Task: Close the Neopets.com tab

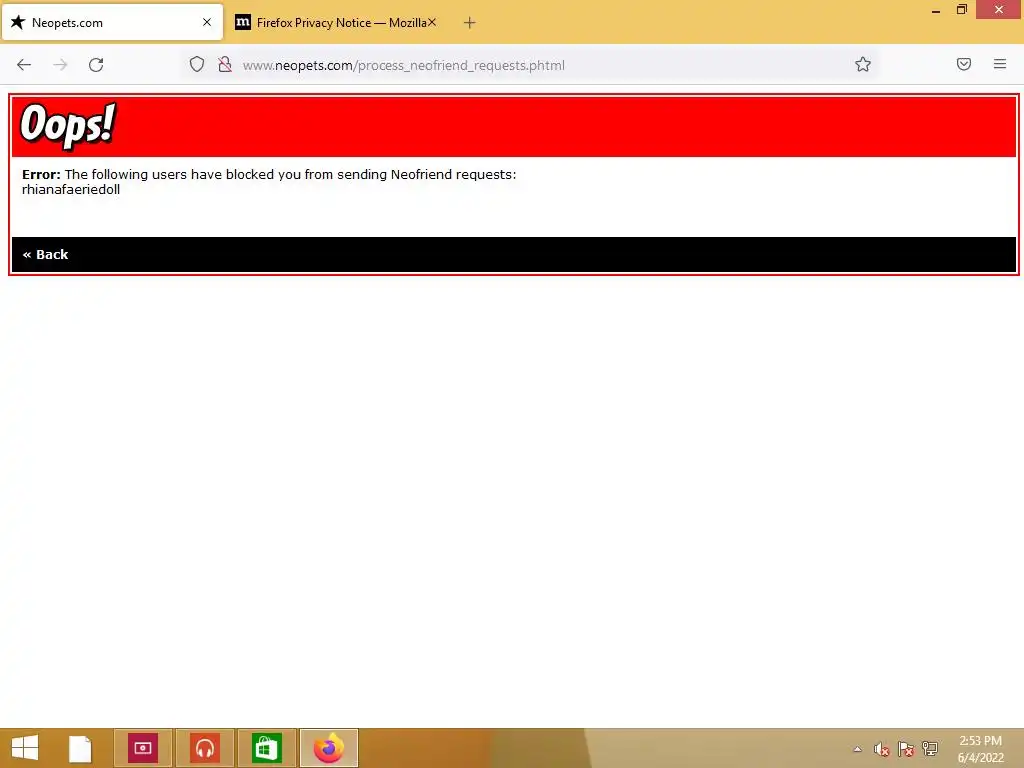Action: coord(207,22)
